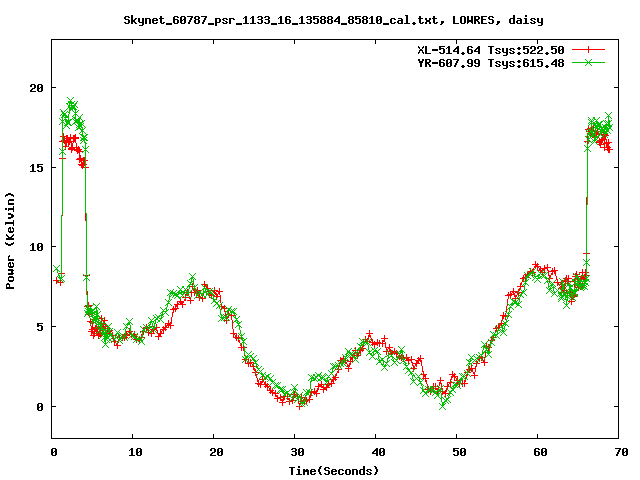Click x-axis tick label 20
The image size is (640, 480).
pyautogui.click(x=216, y=452)
